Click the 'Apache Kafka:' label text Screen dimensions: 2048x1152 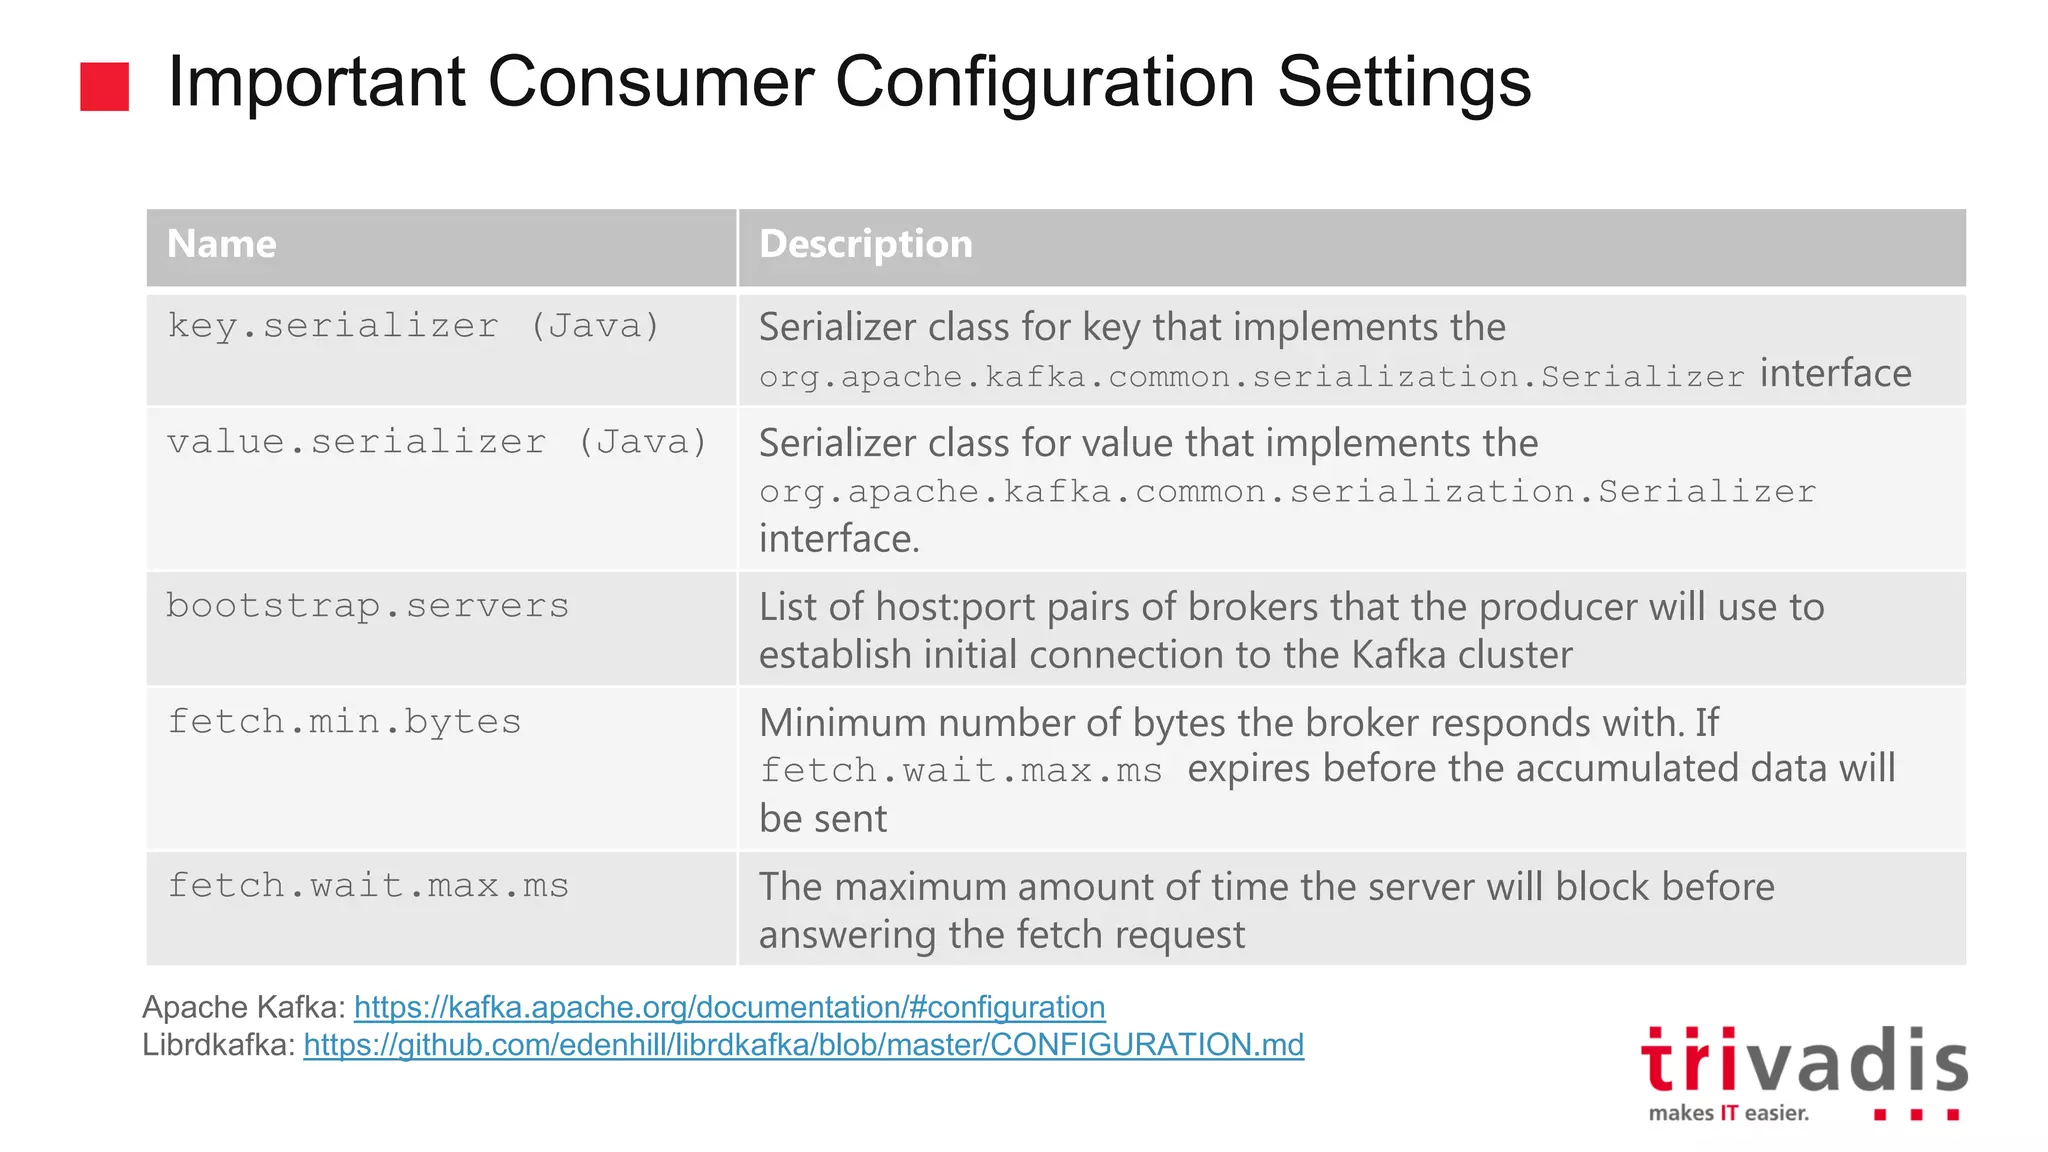click(244, 1007)
